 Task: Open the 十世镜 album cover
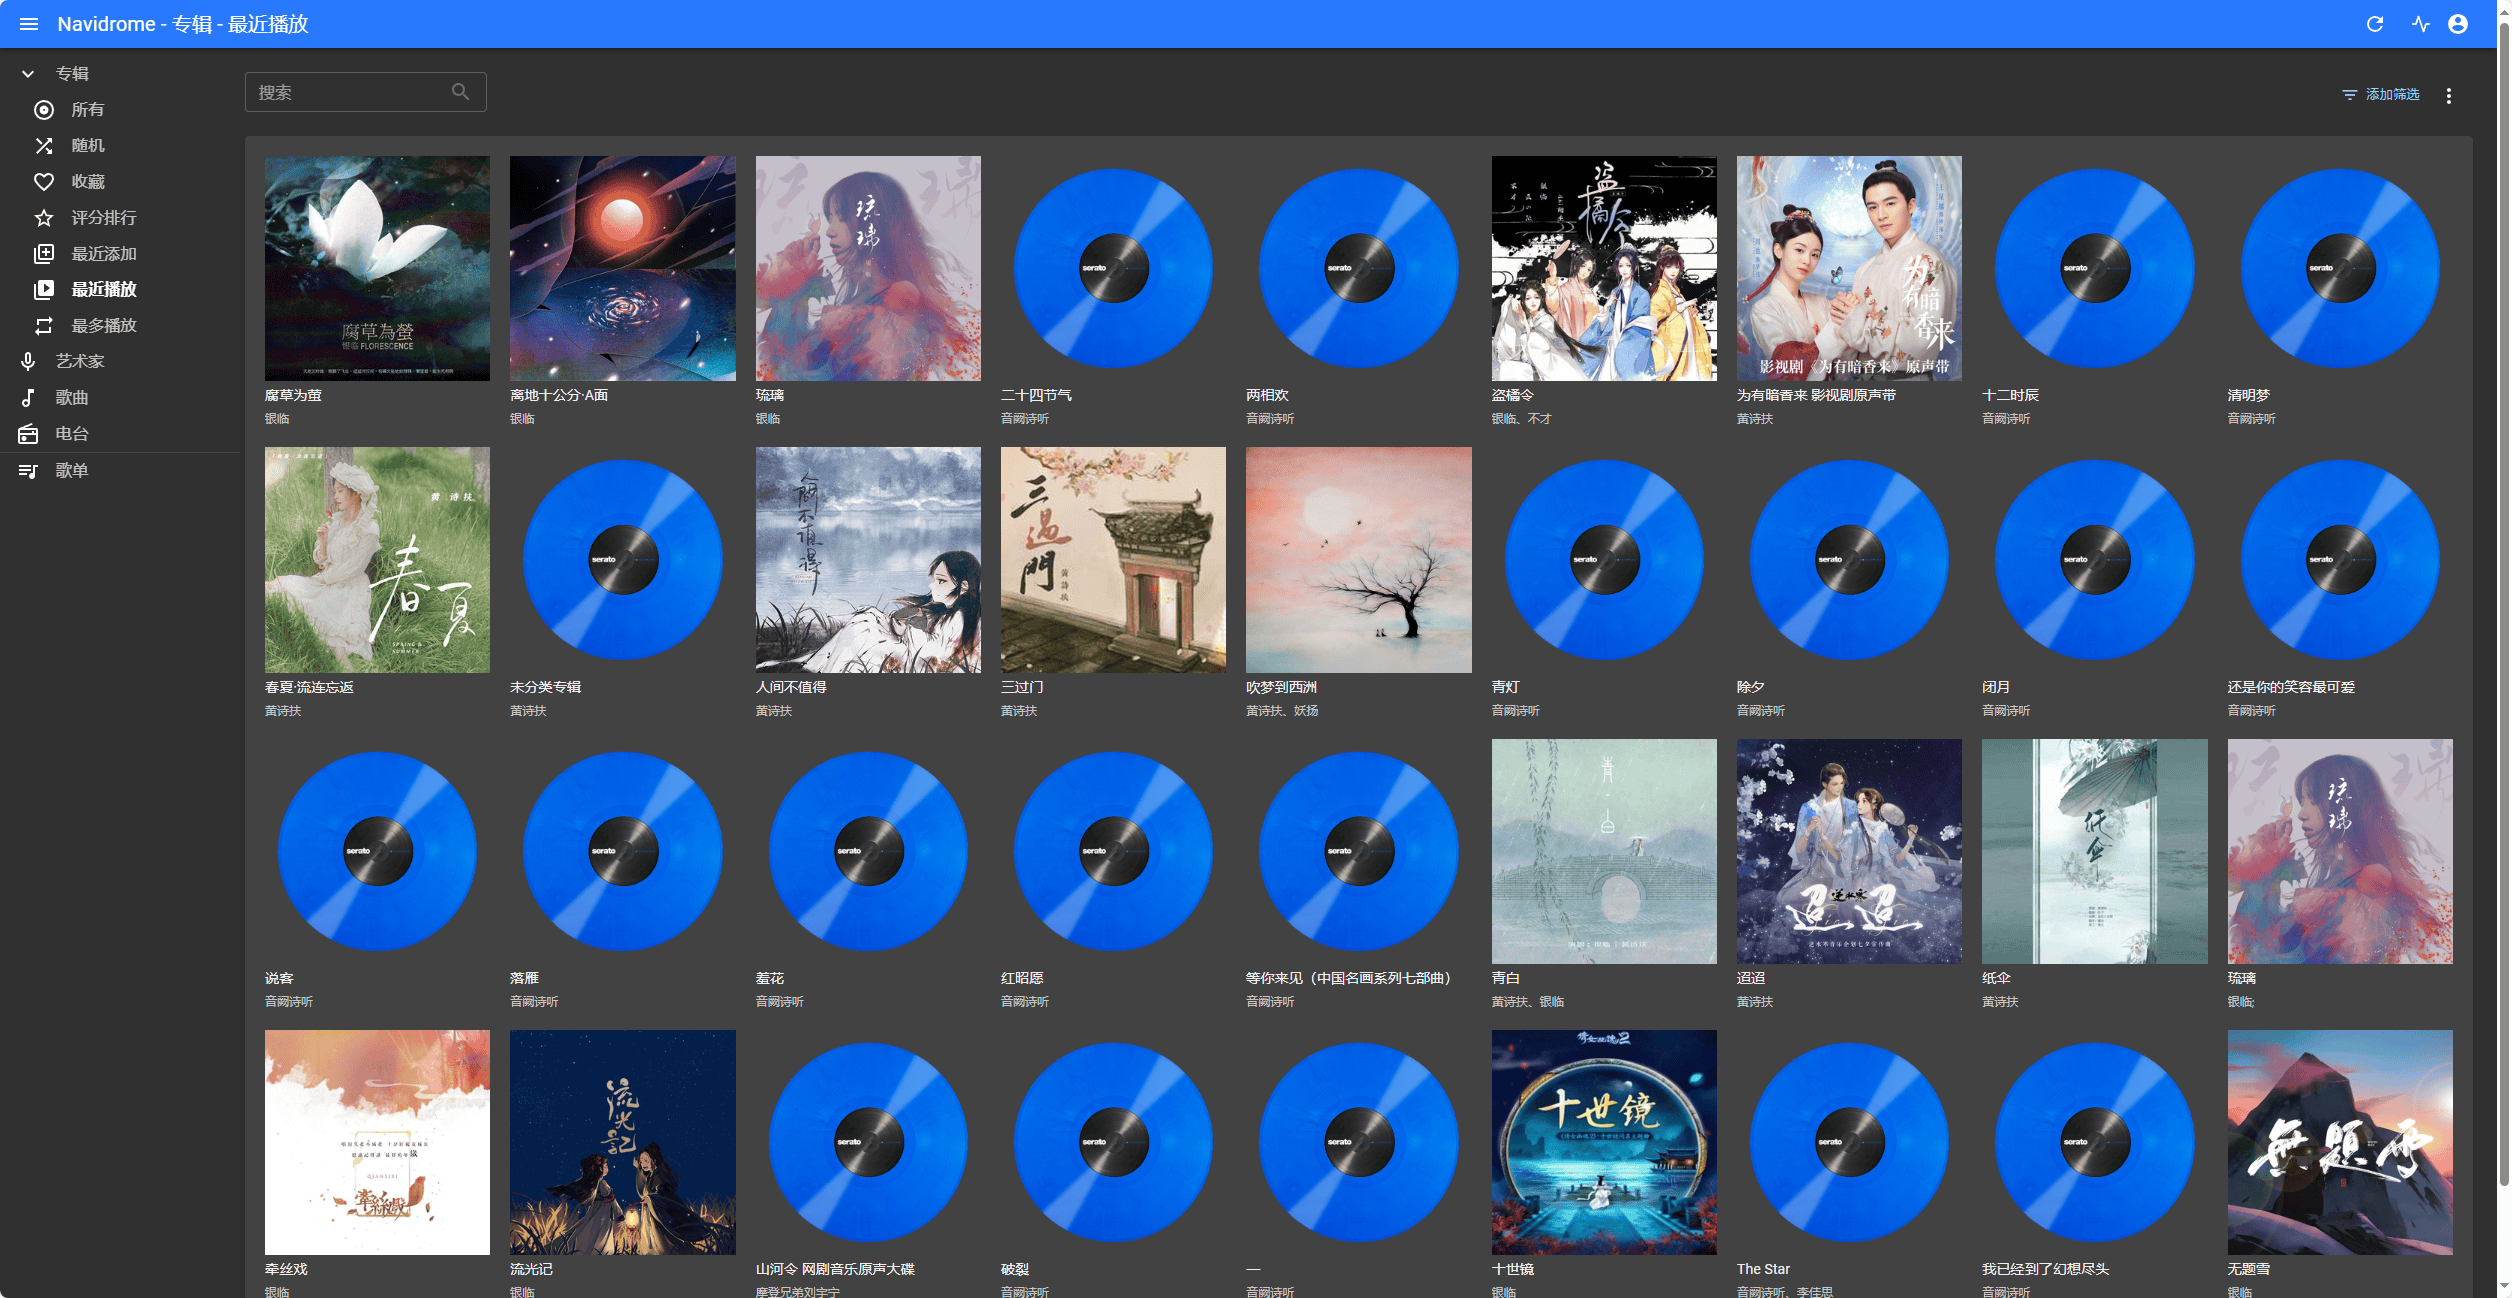(1604, 1142)
